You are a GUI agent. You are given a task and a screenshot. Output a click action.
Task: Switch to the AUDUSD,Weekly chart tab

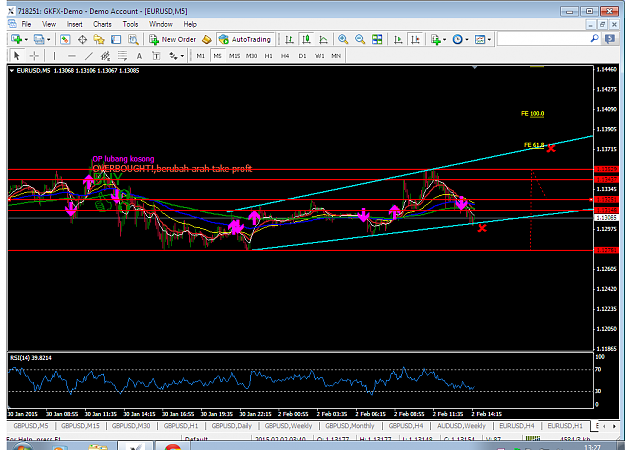(x=462, y=426)
